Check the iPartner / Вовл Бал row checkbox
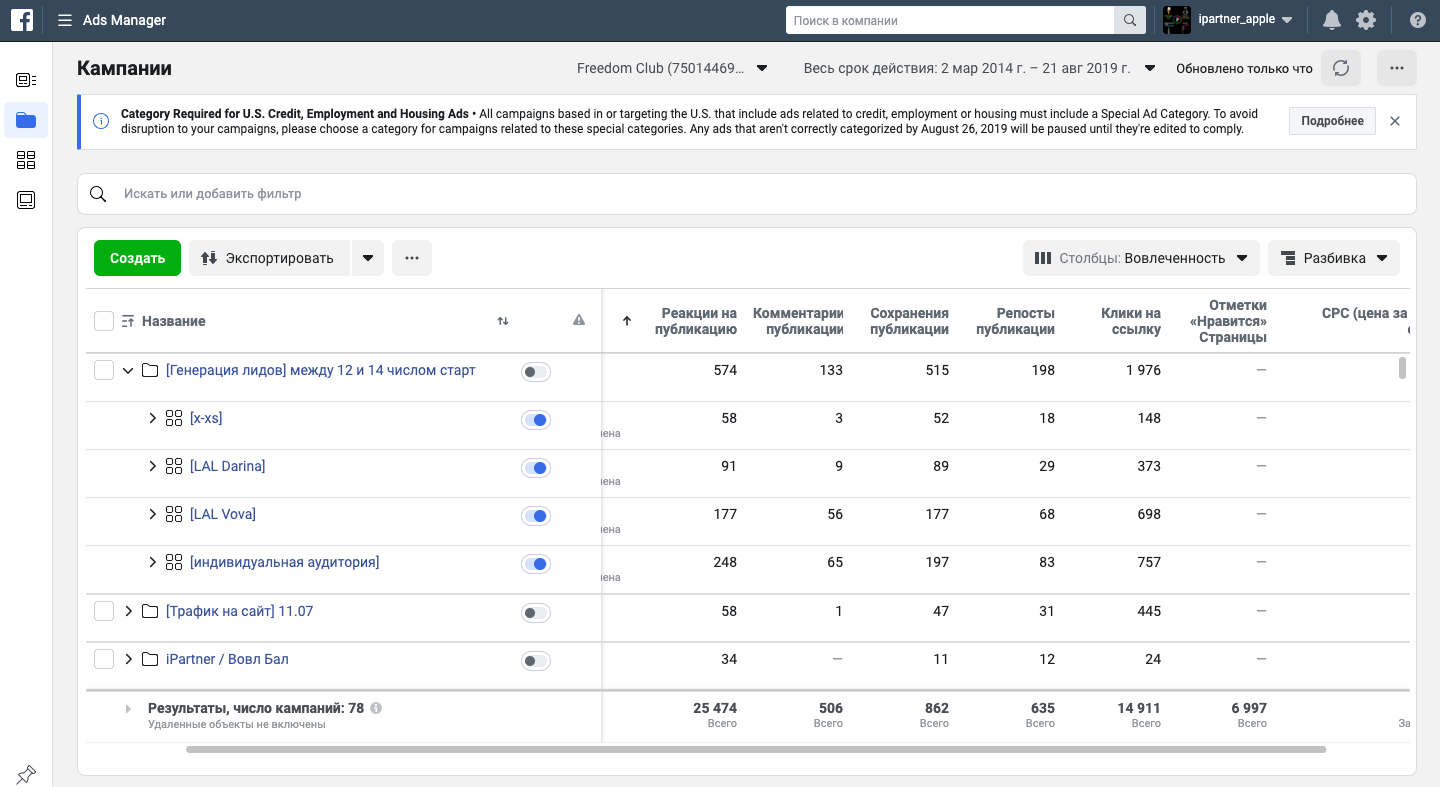Image resolution: width=1440 pixels, height=787 pixels. coord(104,659)
